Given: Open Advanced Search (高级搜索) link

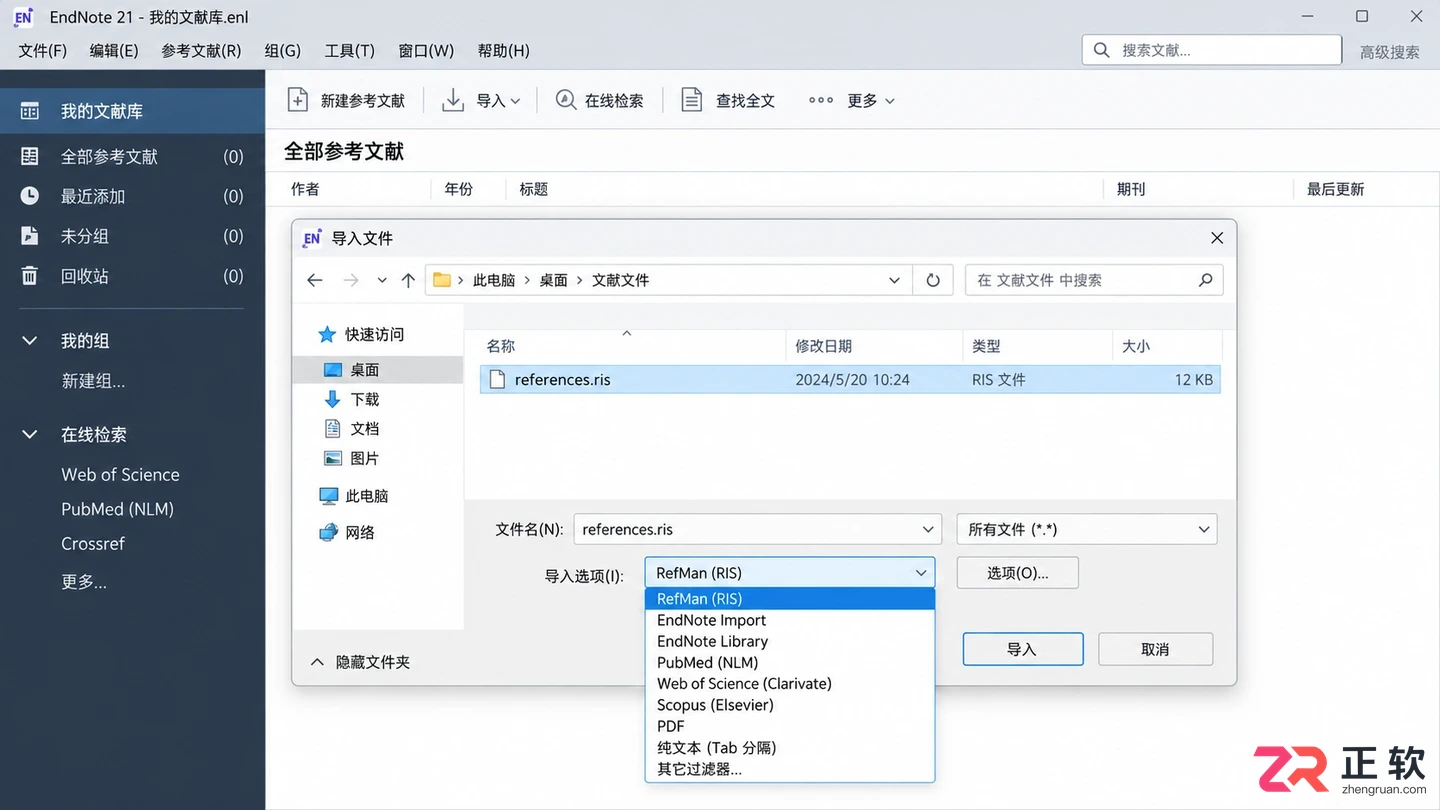Looking at the screenshot, I should pyautogui.click(x=1389, y=52).
